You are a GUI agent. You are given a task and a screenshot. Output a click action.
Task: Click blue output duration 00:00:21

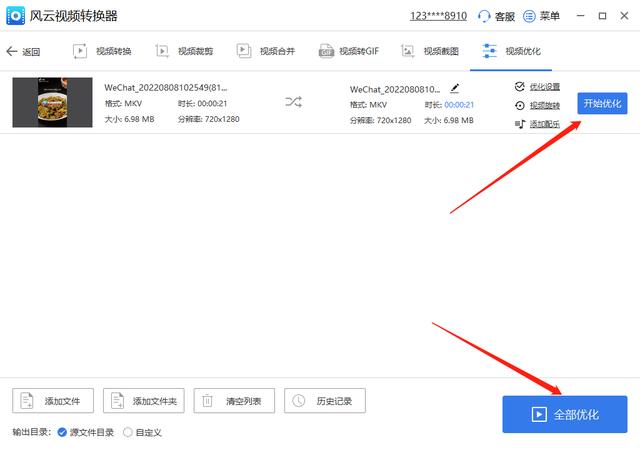tap(459, 105)
